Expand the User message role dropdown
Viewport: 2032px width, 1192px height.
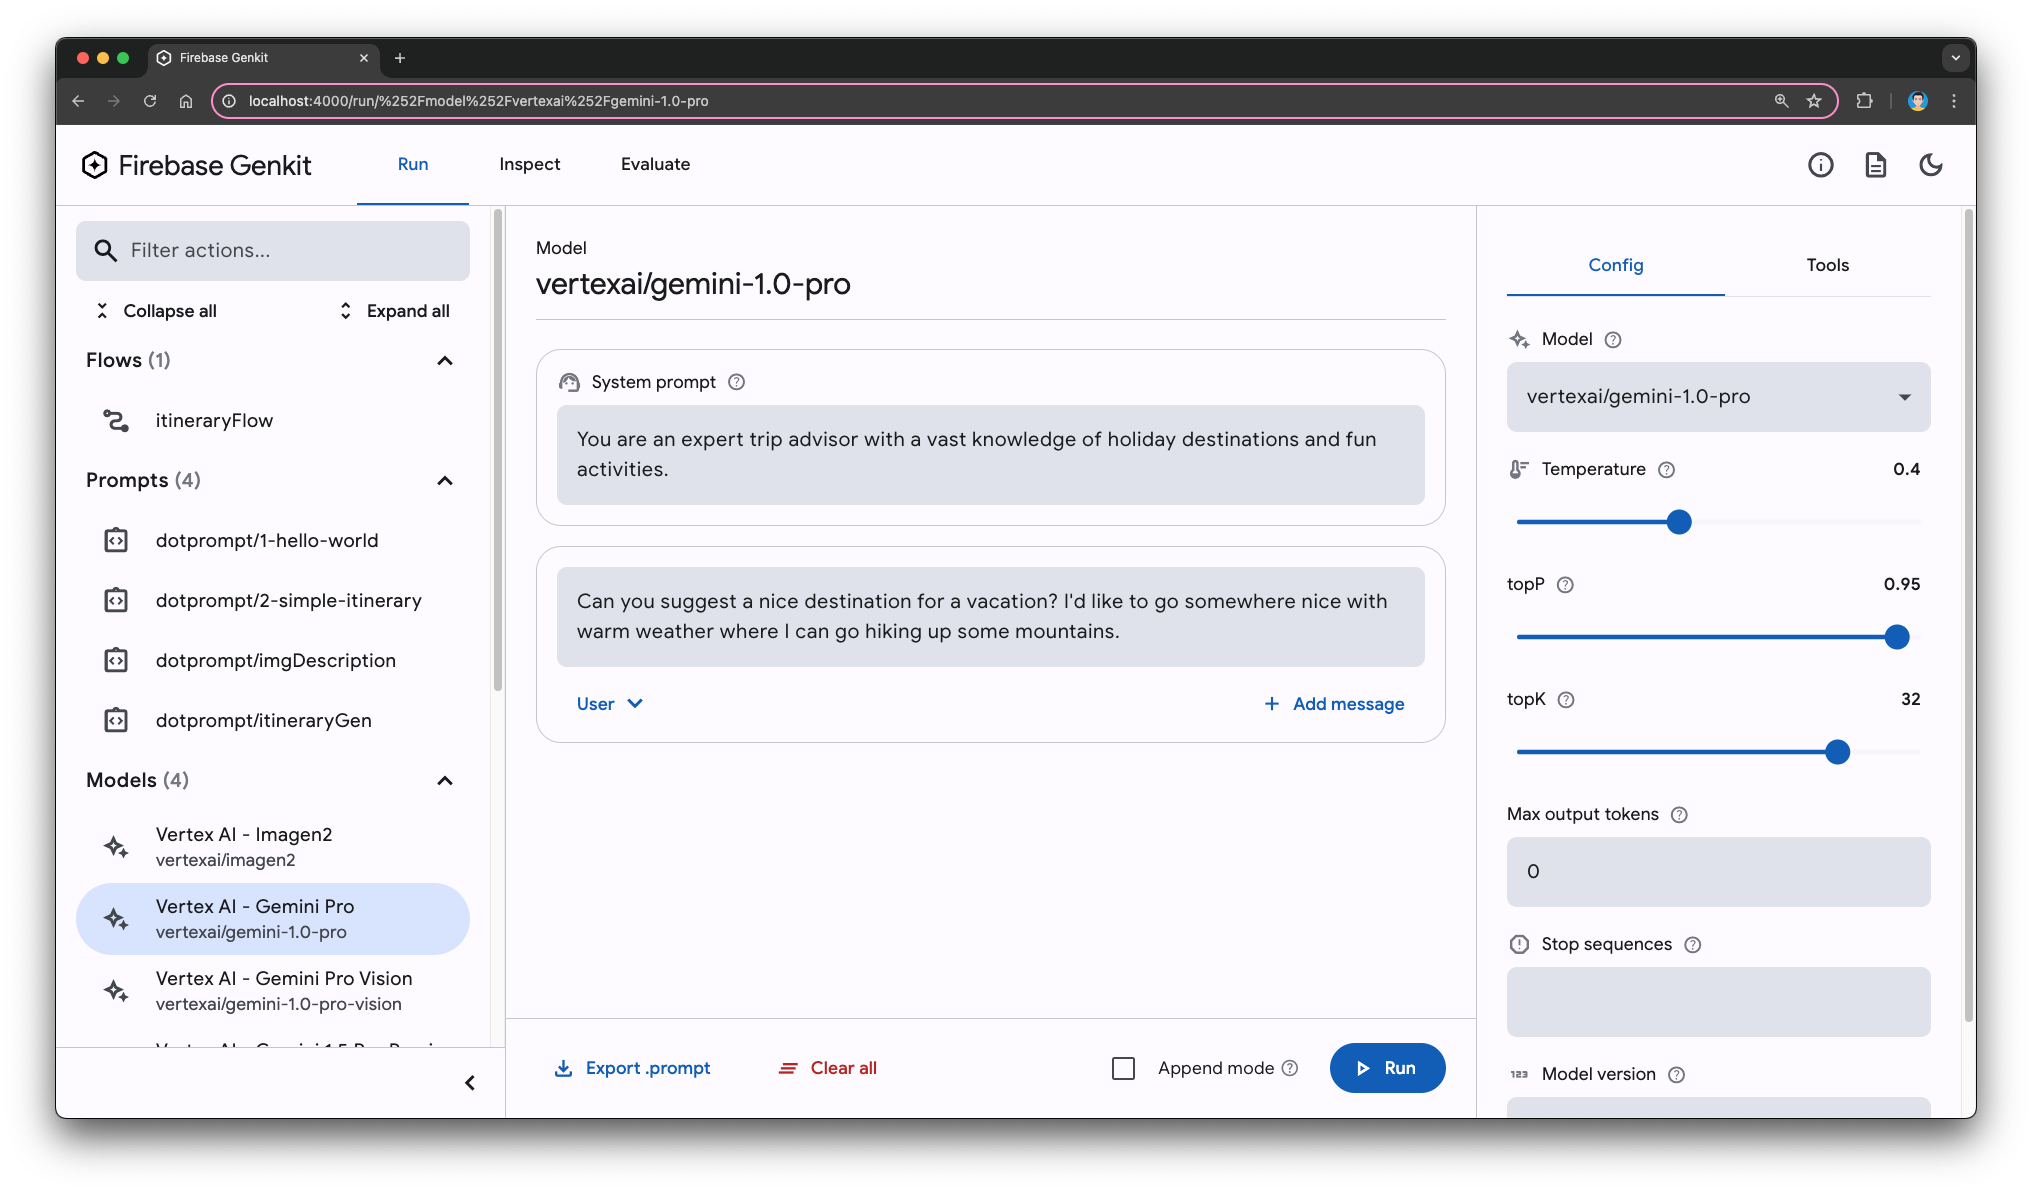(607, 702)
